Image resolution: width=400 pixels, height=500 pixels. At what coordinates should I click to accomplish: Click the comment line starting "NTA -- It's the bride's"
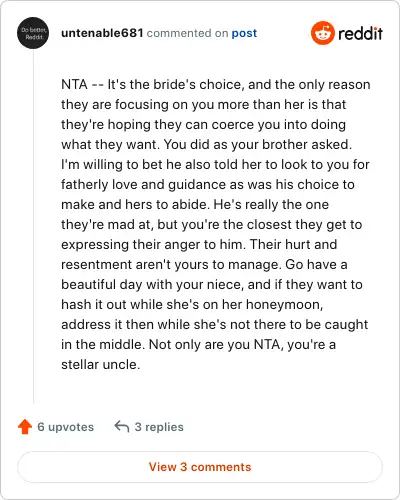pyautogui.click(x=216, y=85)
